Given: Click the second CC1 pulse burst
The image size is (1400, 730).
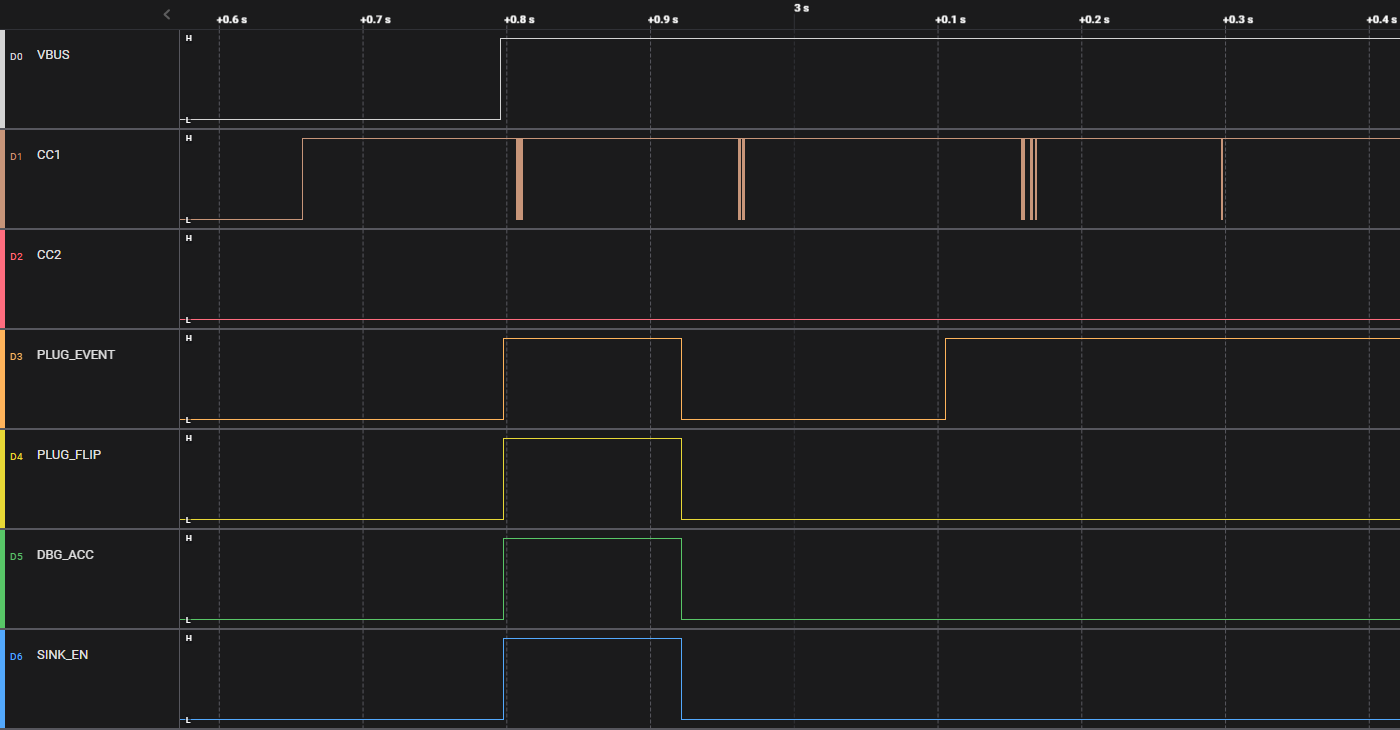Looking at the screenshot, I should coord(741,179).
